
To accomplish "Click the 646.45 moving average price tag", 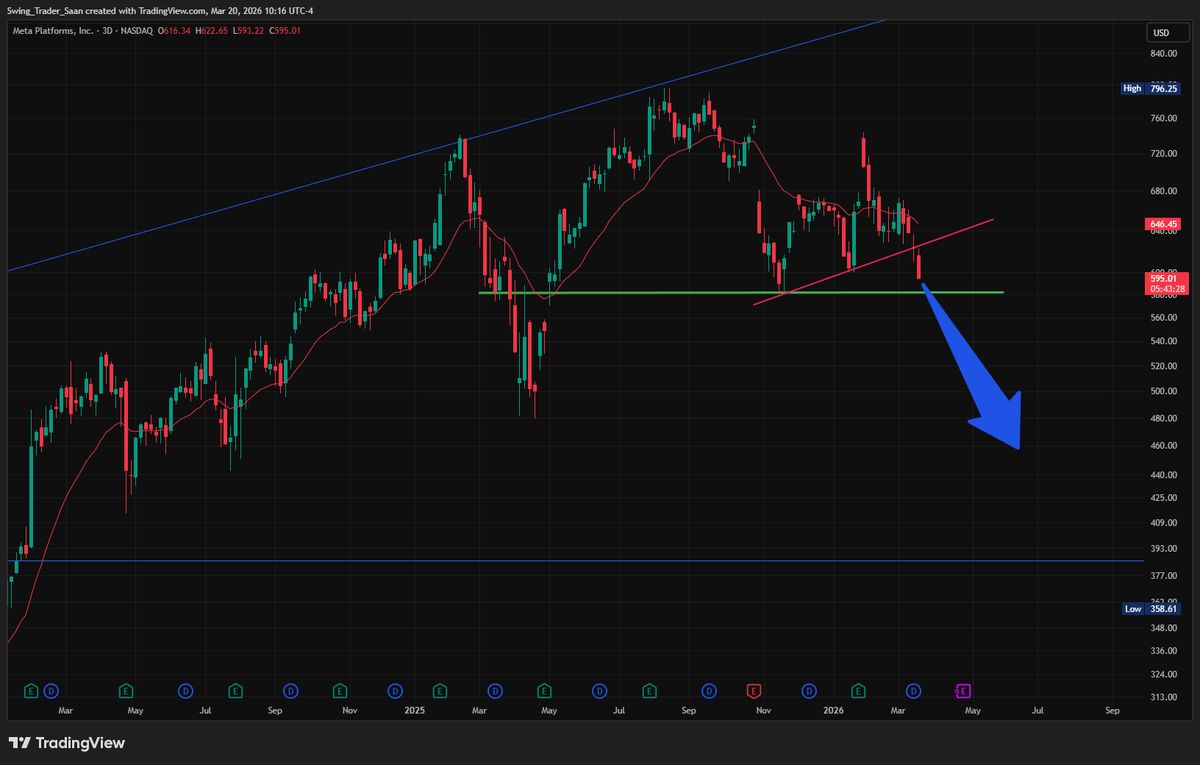I will click(1162, 225).
